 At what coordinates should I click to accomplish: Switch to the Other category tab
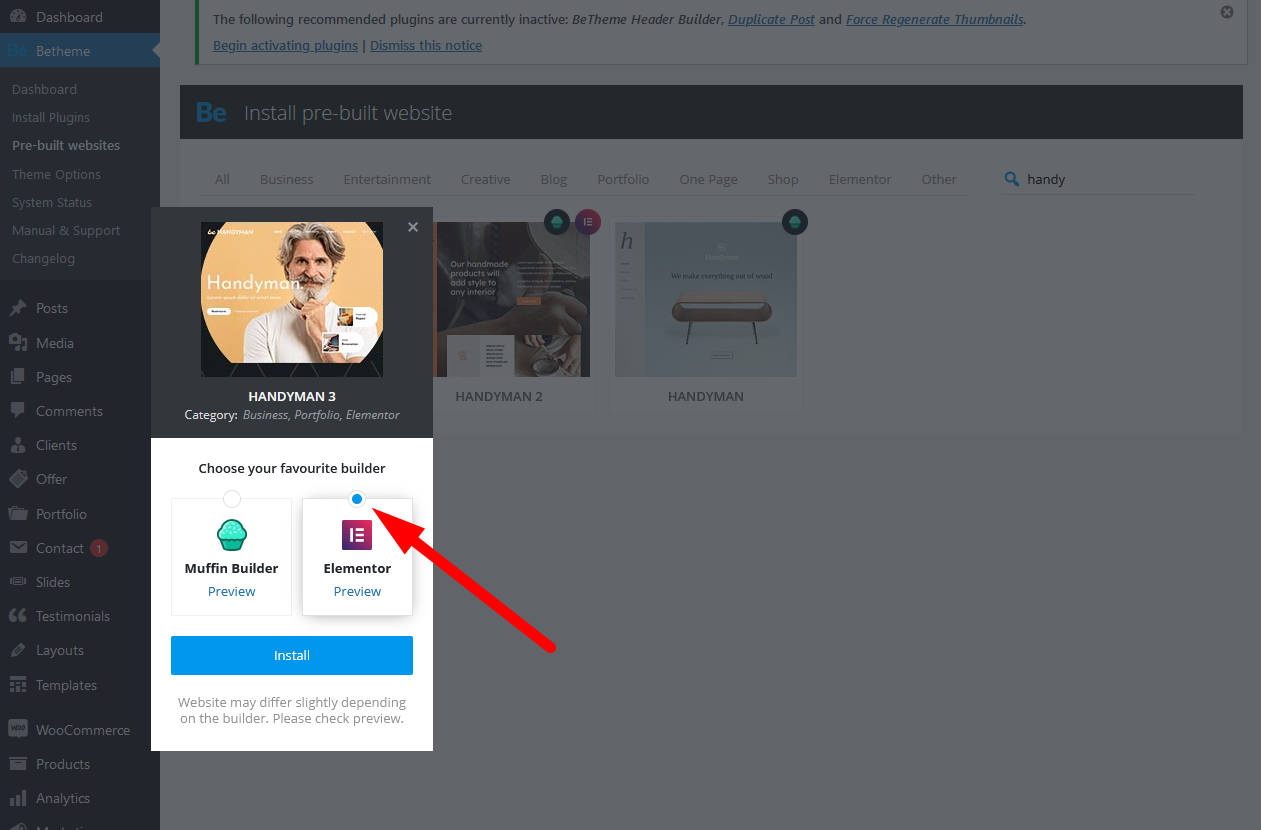point(939,179)
